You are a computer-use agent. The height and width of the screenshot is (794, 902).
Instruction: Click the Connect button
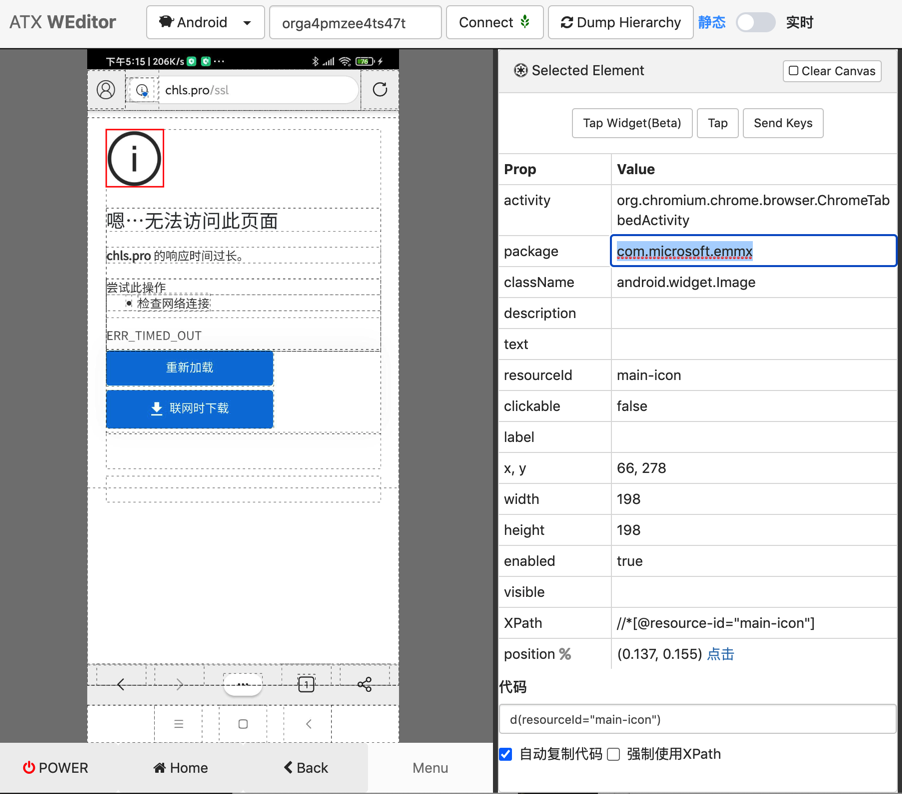[x=494, y=22]
